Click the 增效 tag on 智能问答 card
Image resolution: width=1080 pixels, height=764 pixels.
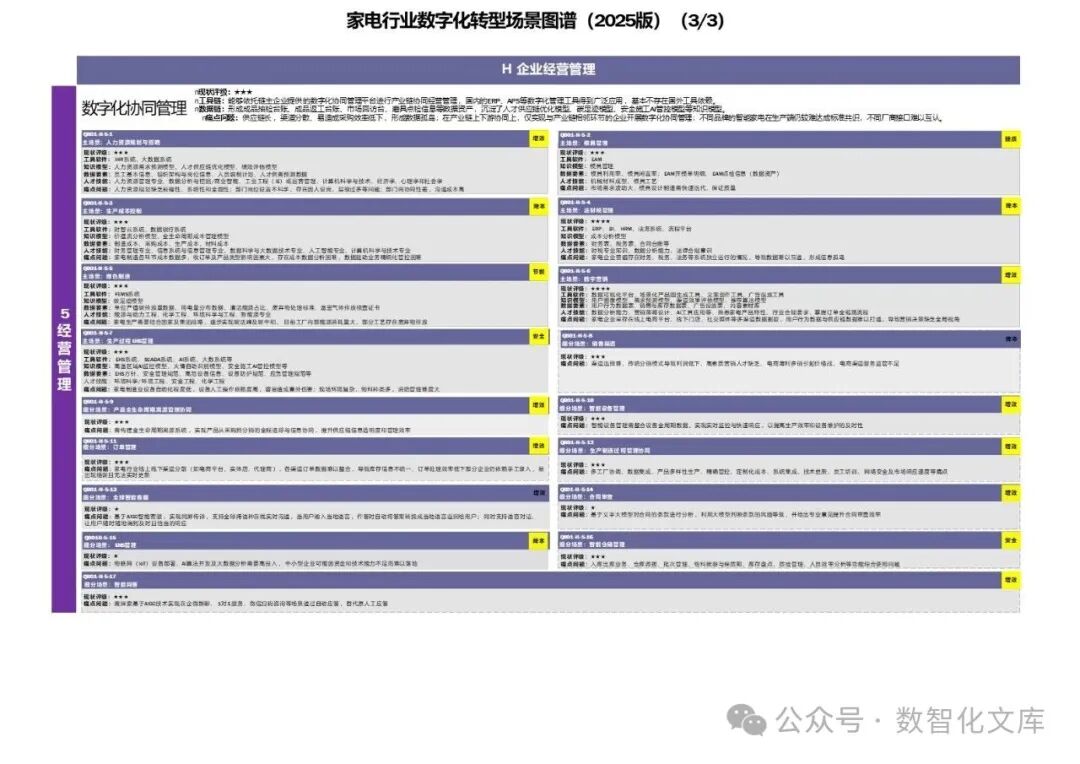1010,581
